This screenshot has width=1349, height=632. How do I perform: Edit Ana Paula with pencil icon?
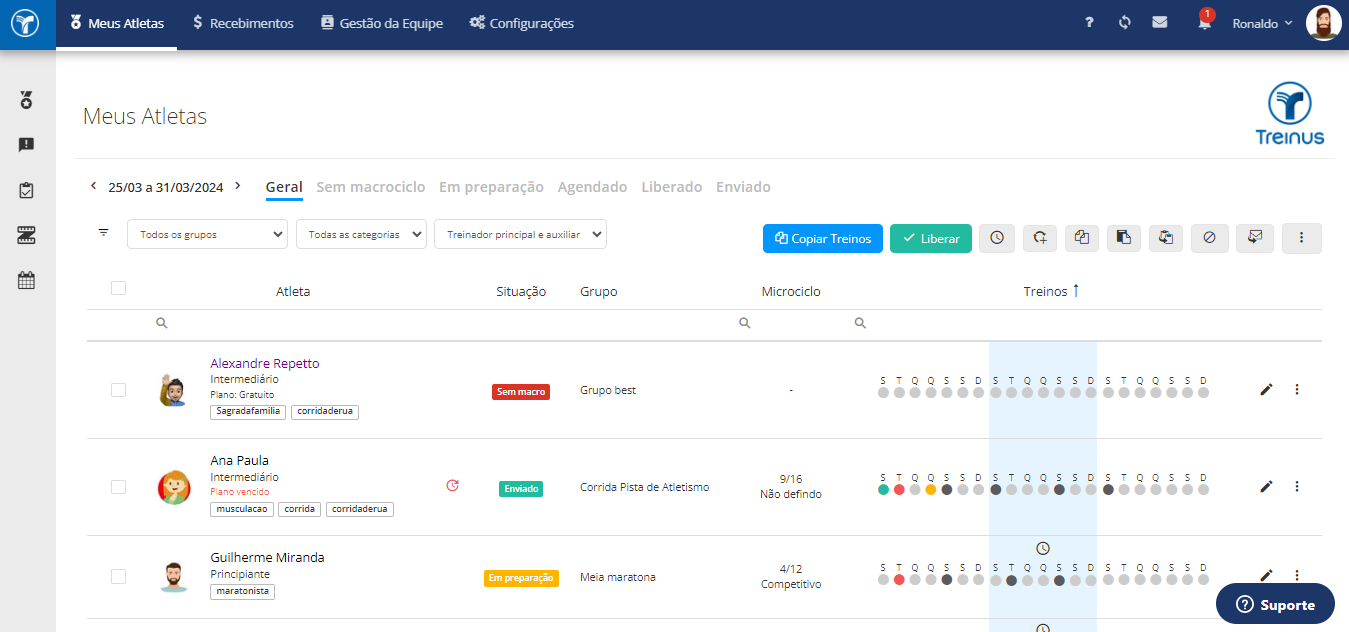click(1266, 487)
